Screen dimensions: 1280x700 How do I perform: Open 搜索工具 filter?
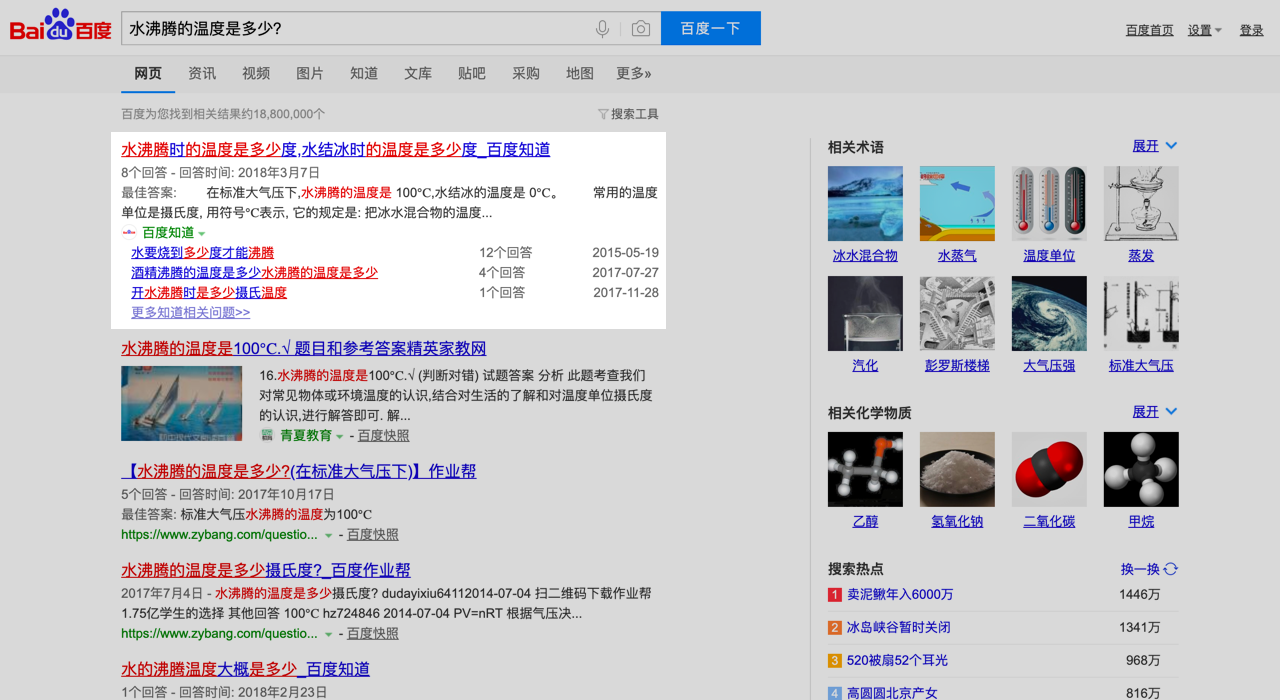628,114
